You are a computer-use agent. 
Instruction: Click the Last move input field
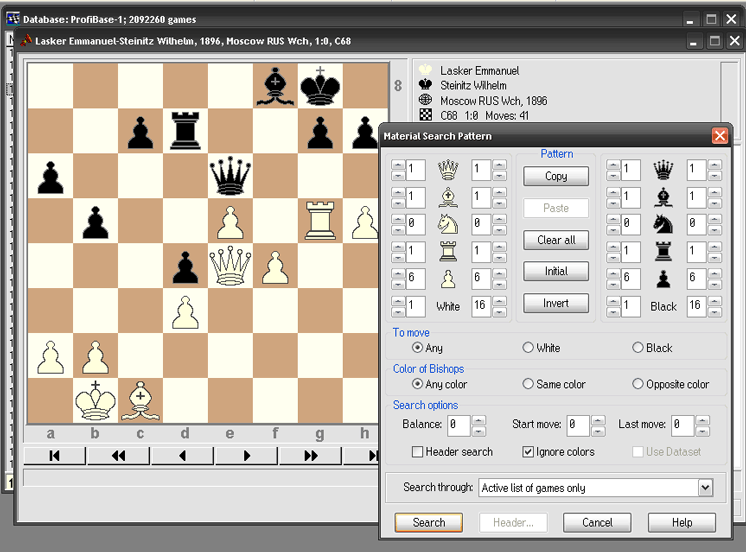coord(682,425)
